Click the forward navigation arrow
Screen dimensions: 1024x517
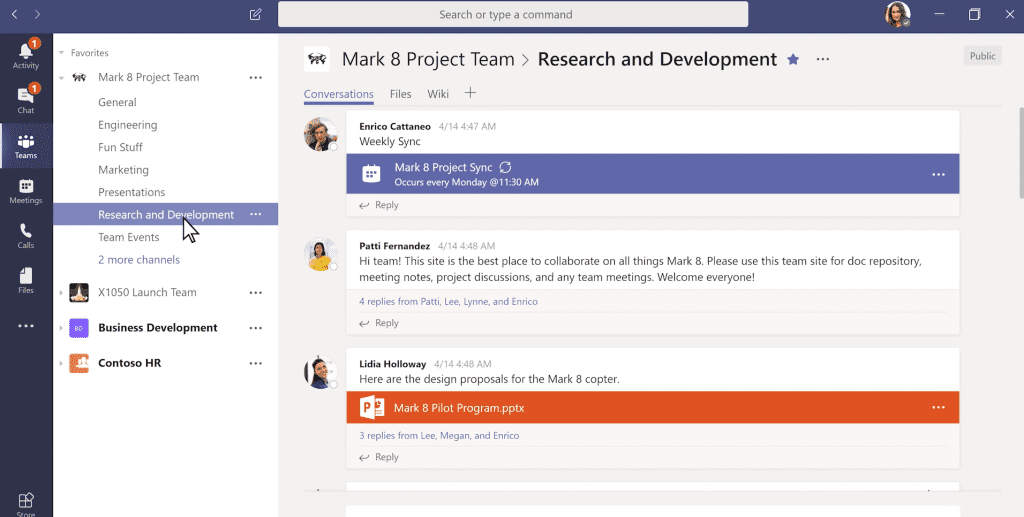[x=37, y=14]
